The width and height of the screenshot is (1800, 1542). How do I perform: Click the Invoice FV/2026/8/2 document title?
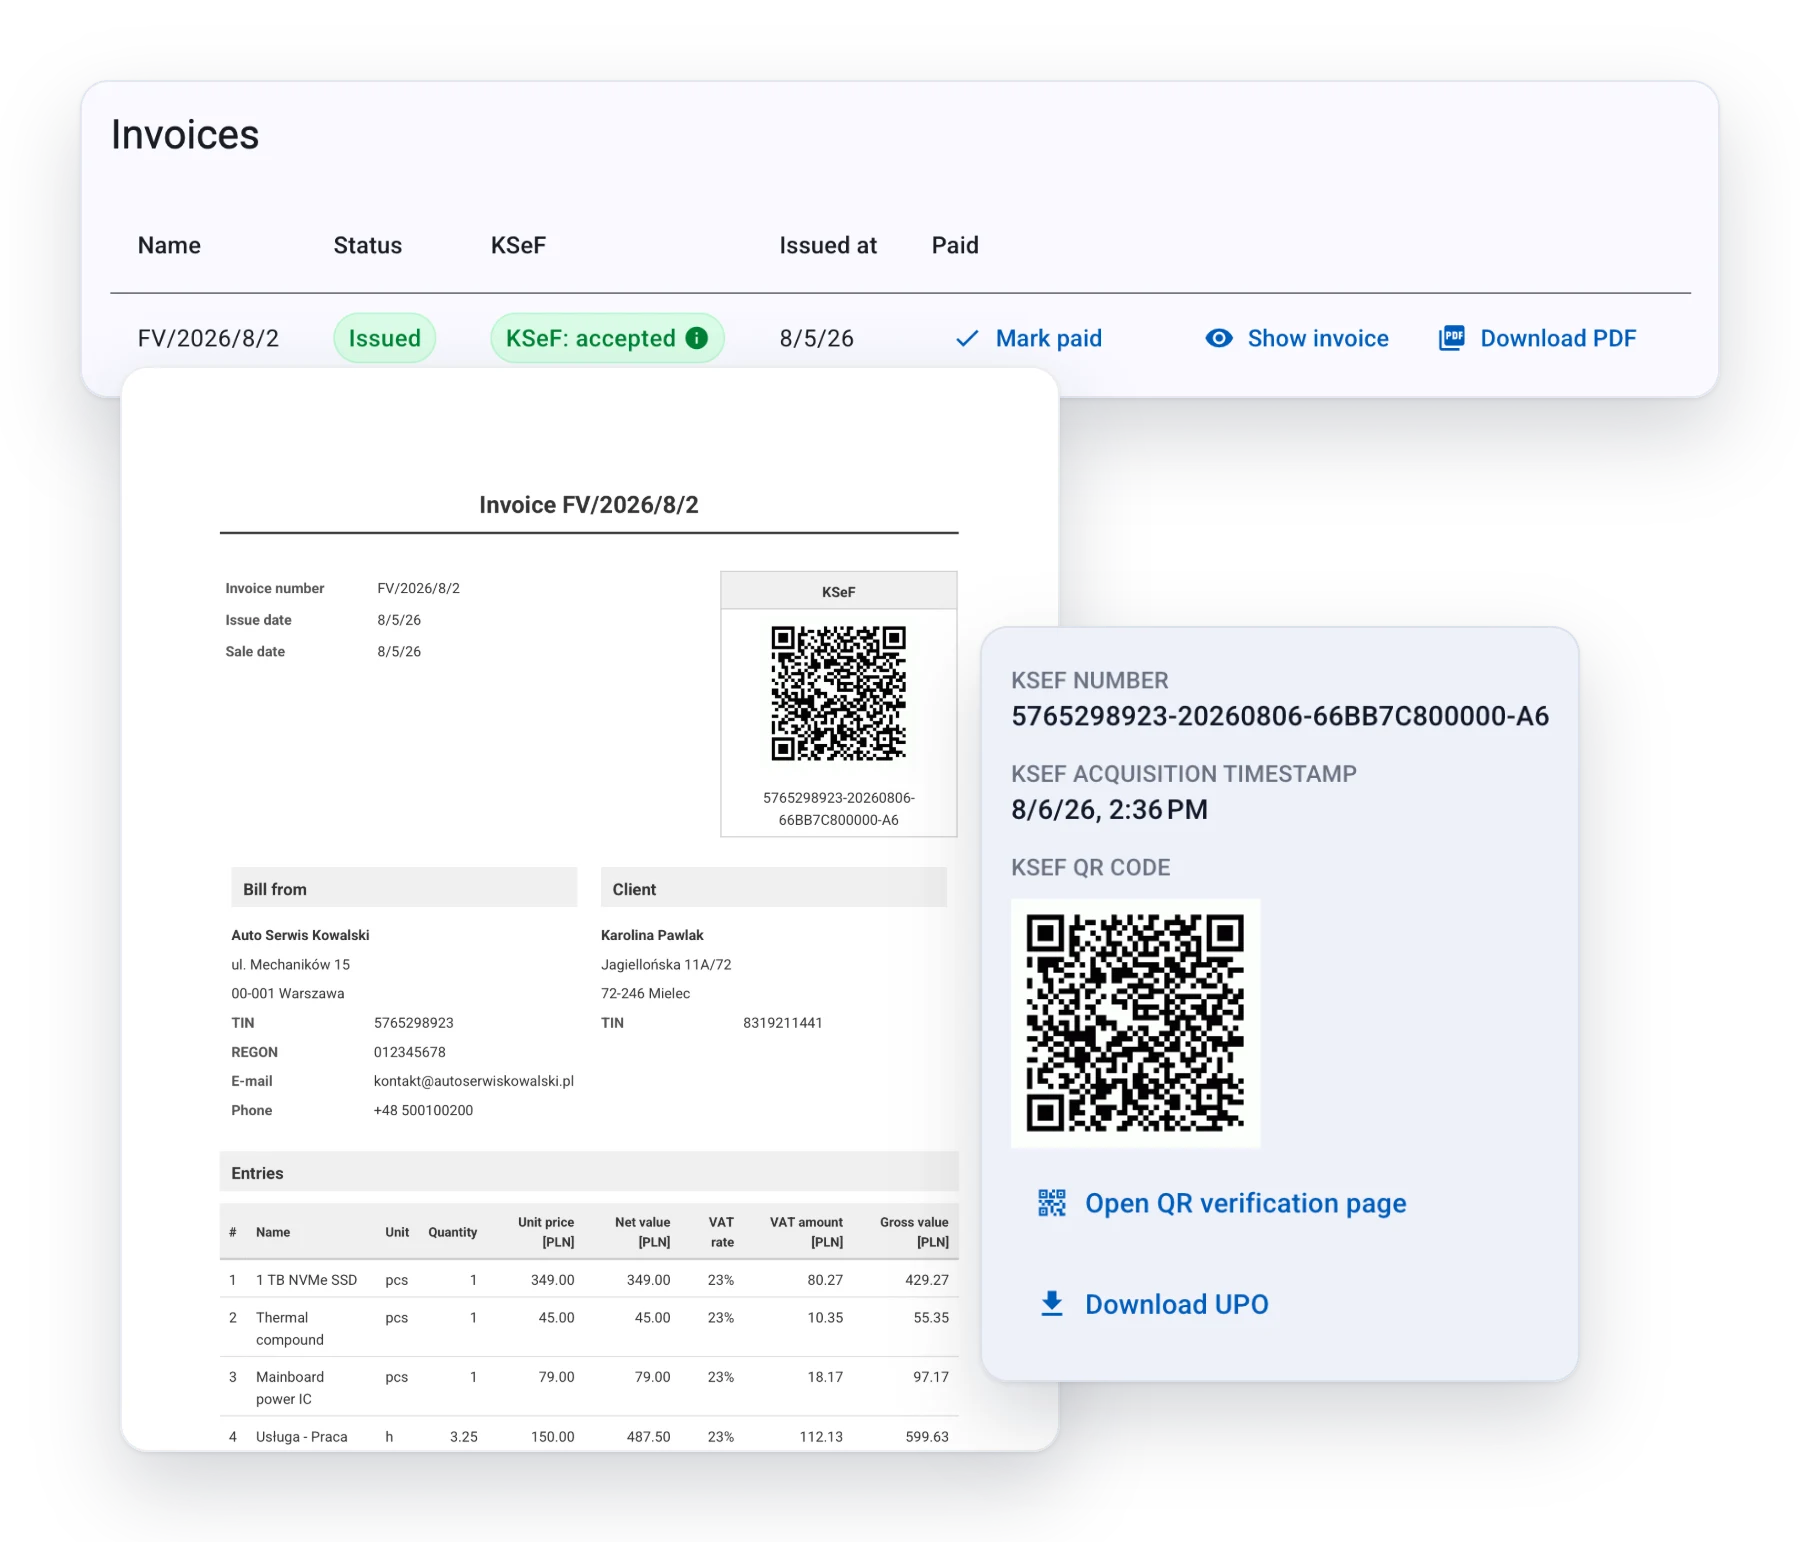[589, 505]
